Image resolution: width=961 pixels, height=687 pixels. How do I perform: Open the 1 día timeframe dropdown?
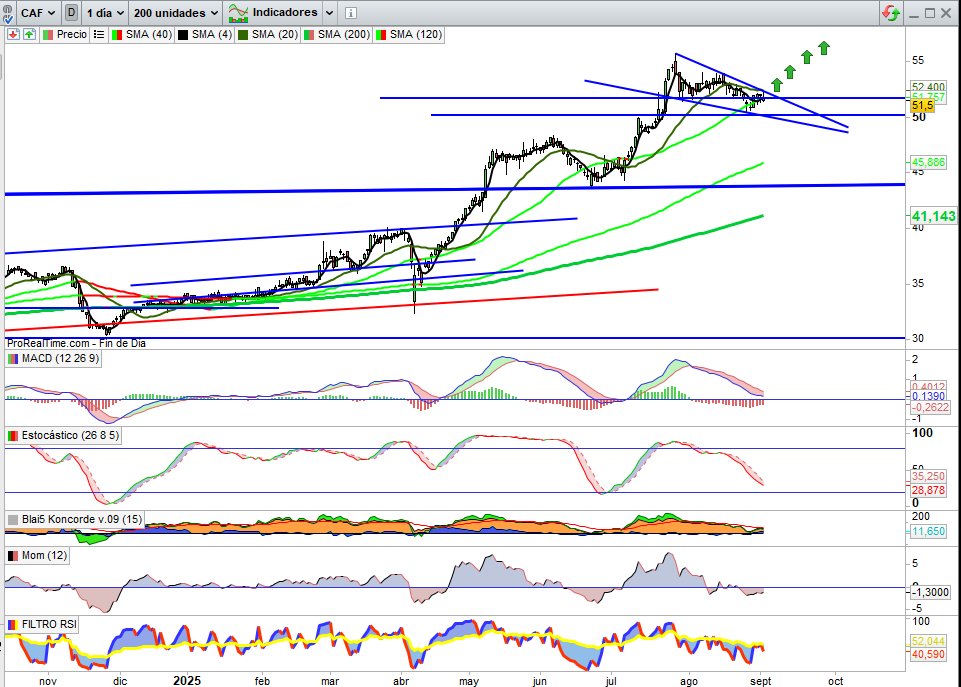(x=105, y=12)
